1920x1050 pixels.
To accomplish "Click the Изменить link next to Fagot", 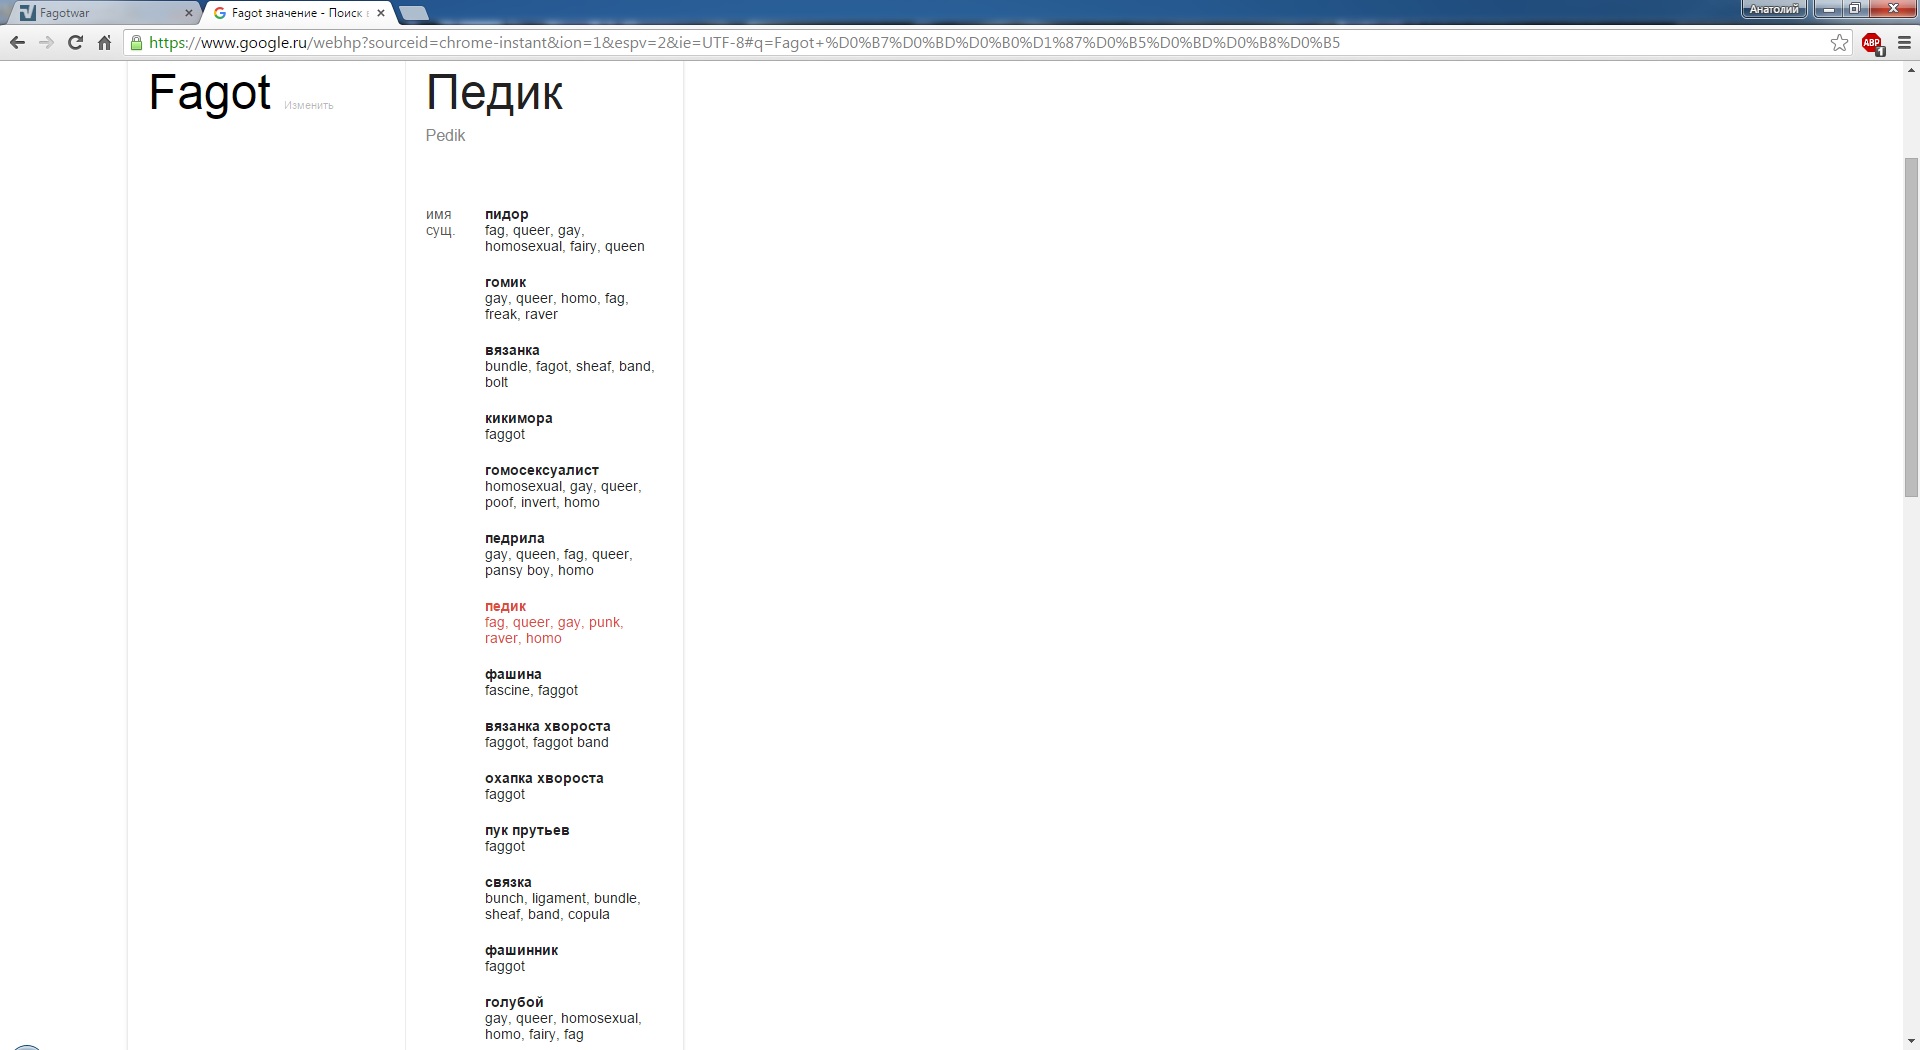I will (x=308, y=105).
